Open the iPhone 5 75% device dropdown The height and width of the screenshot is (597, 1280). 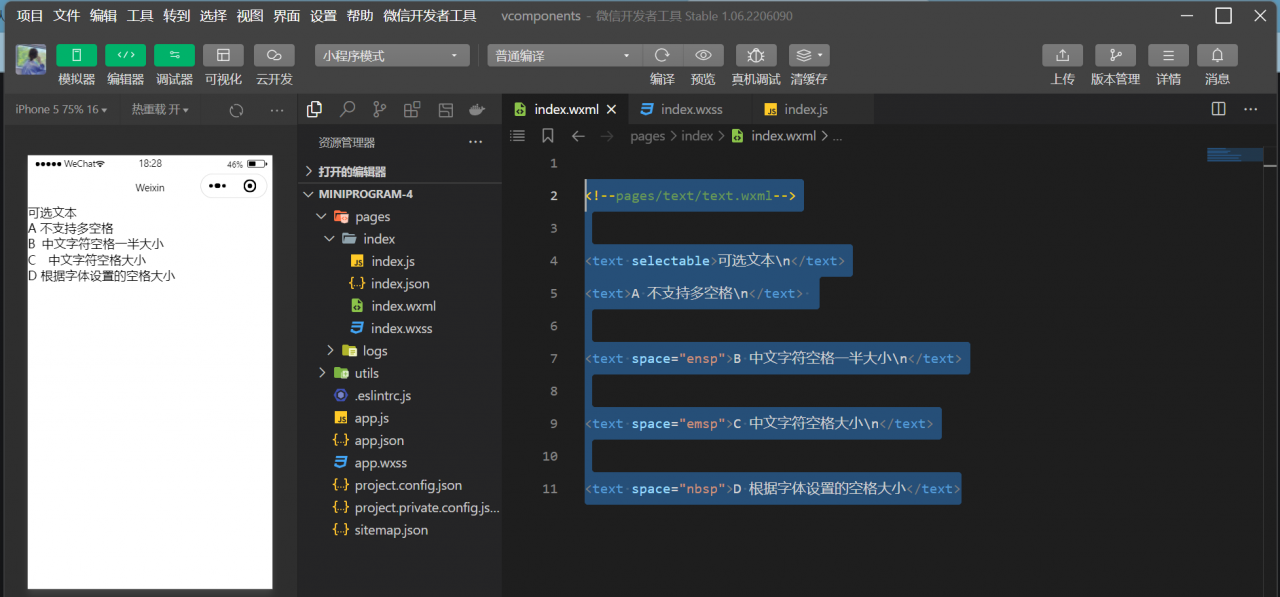click(x=62, y=110)
